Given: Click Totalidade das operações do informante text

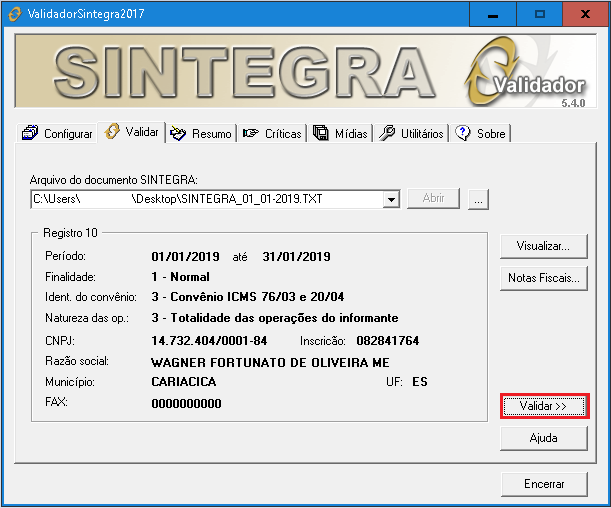Looking at the screenshot, I should coord(284,318).
